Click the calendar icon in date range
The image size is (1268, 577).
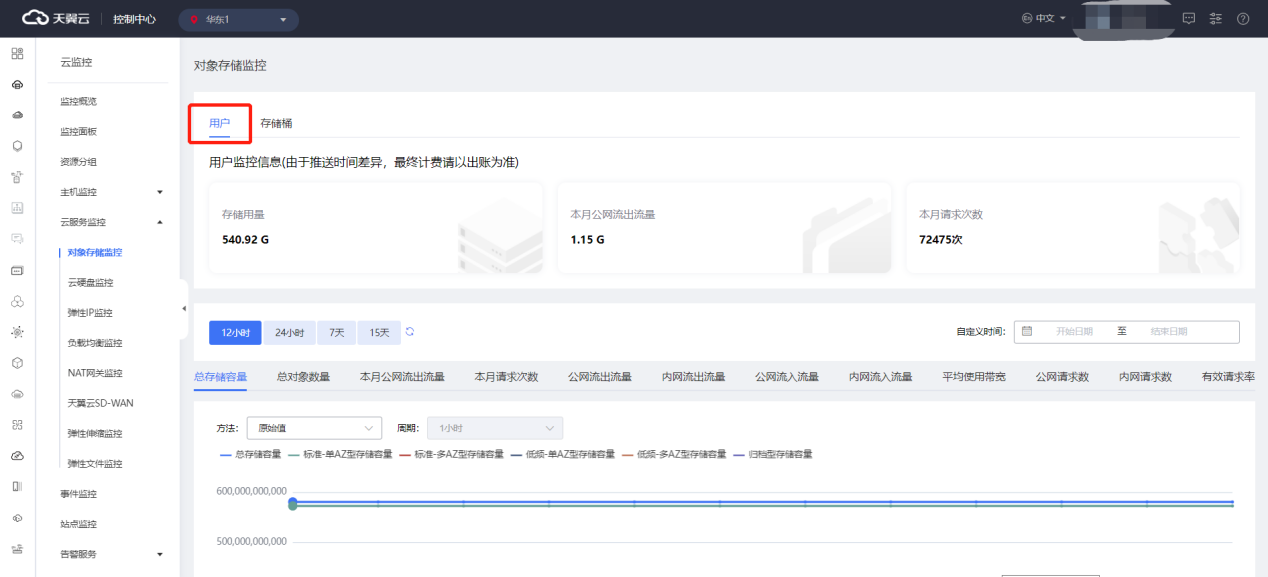(1027, 331)
